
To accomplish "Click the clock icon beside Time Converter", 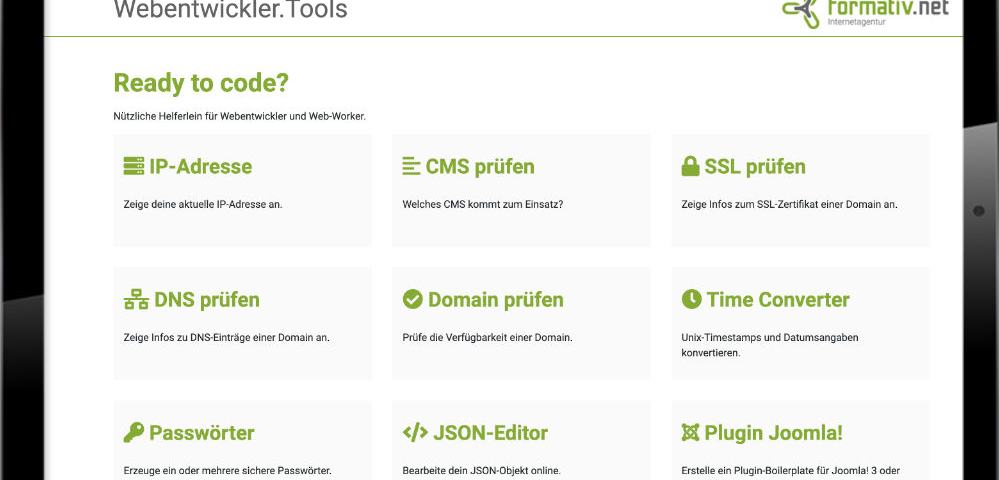I will [x=691, y=300].
